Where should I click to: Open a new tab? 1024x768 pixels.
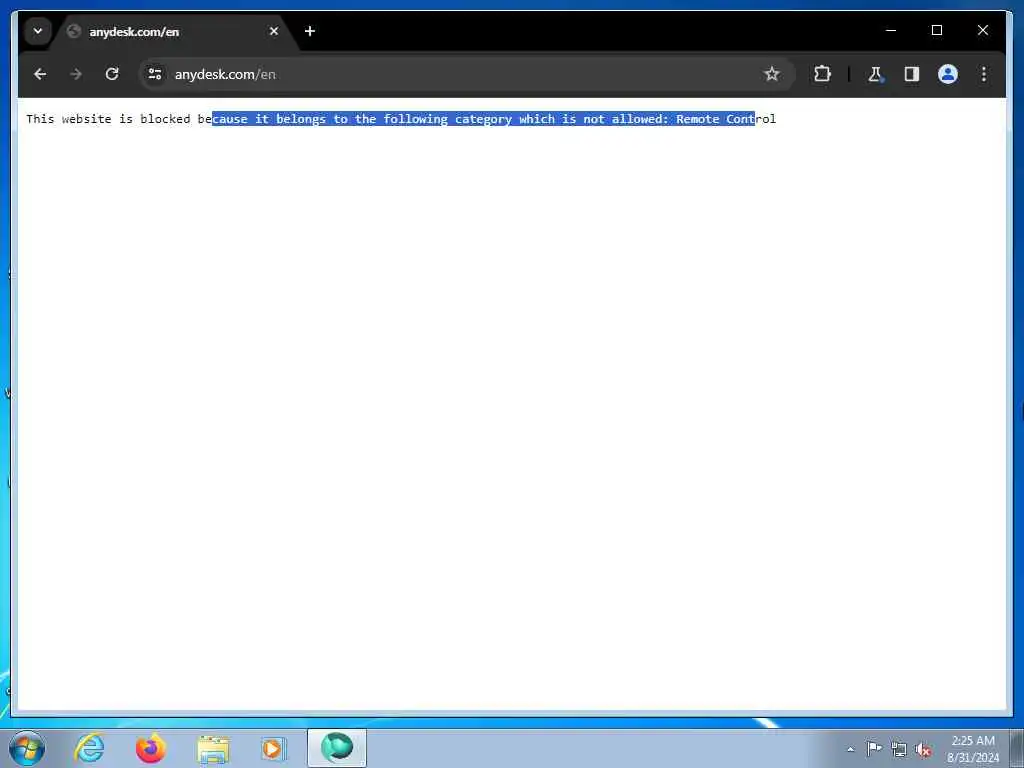click(310, 31)
